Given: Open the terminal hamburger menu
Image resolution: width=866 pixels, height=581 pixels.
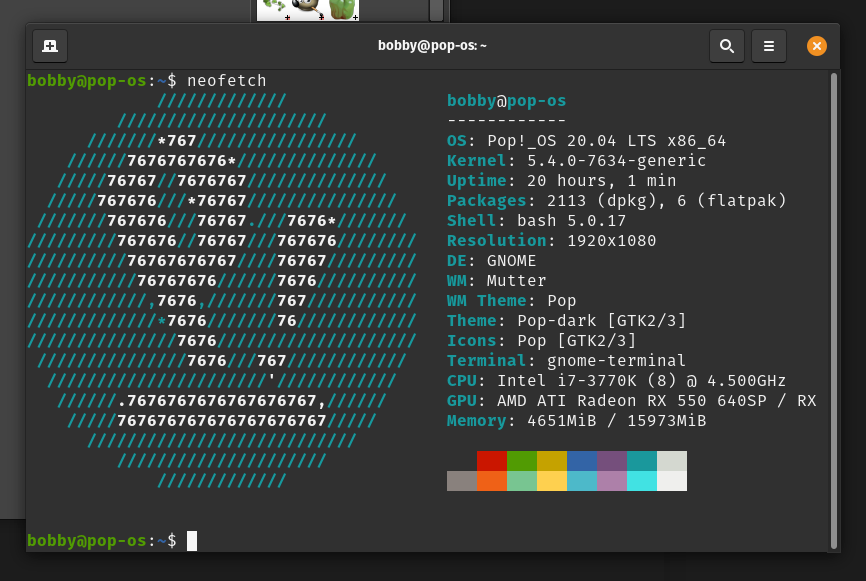Looking at the screenshot, I should coord(769,46).
